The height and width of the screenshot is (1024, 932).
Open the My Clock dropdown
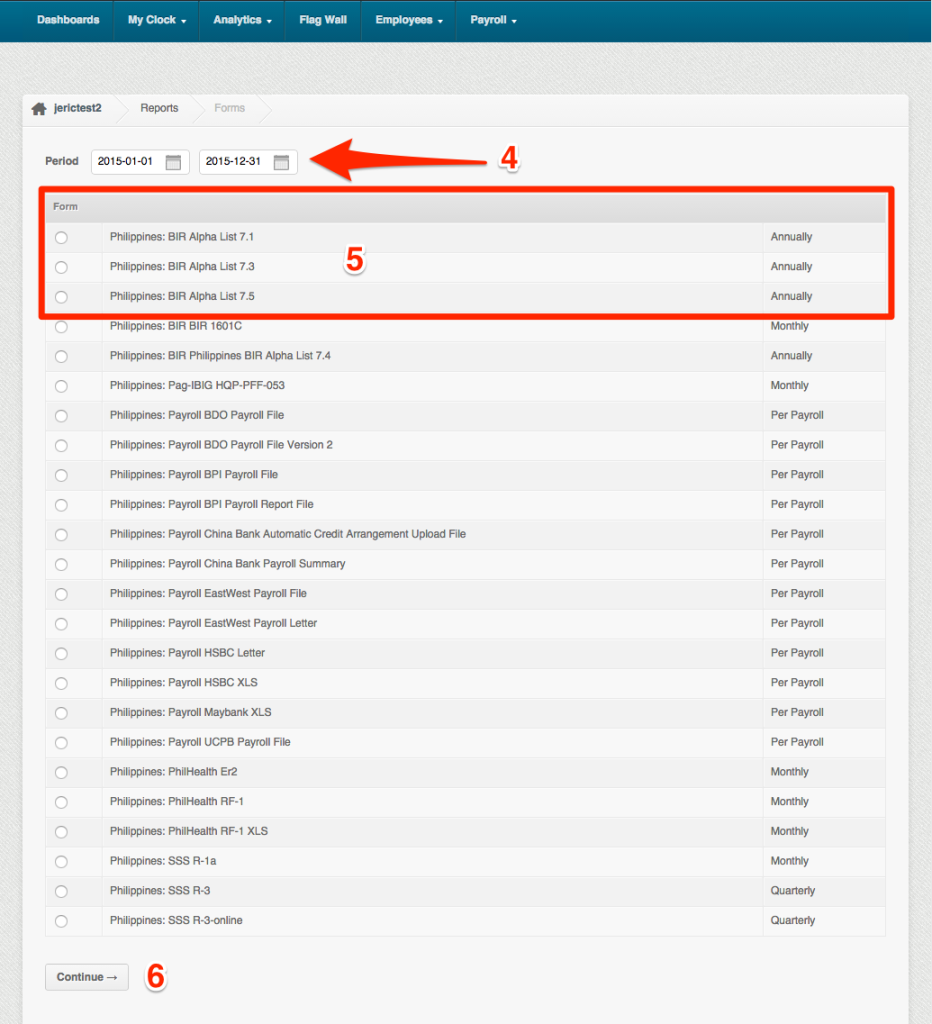(x=154, y=20)
